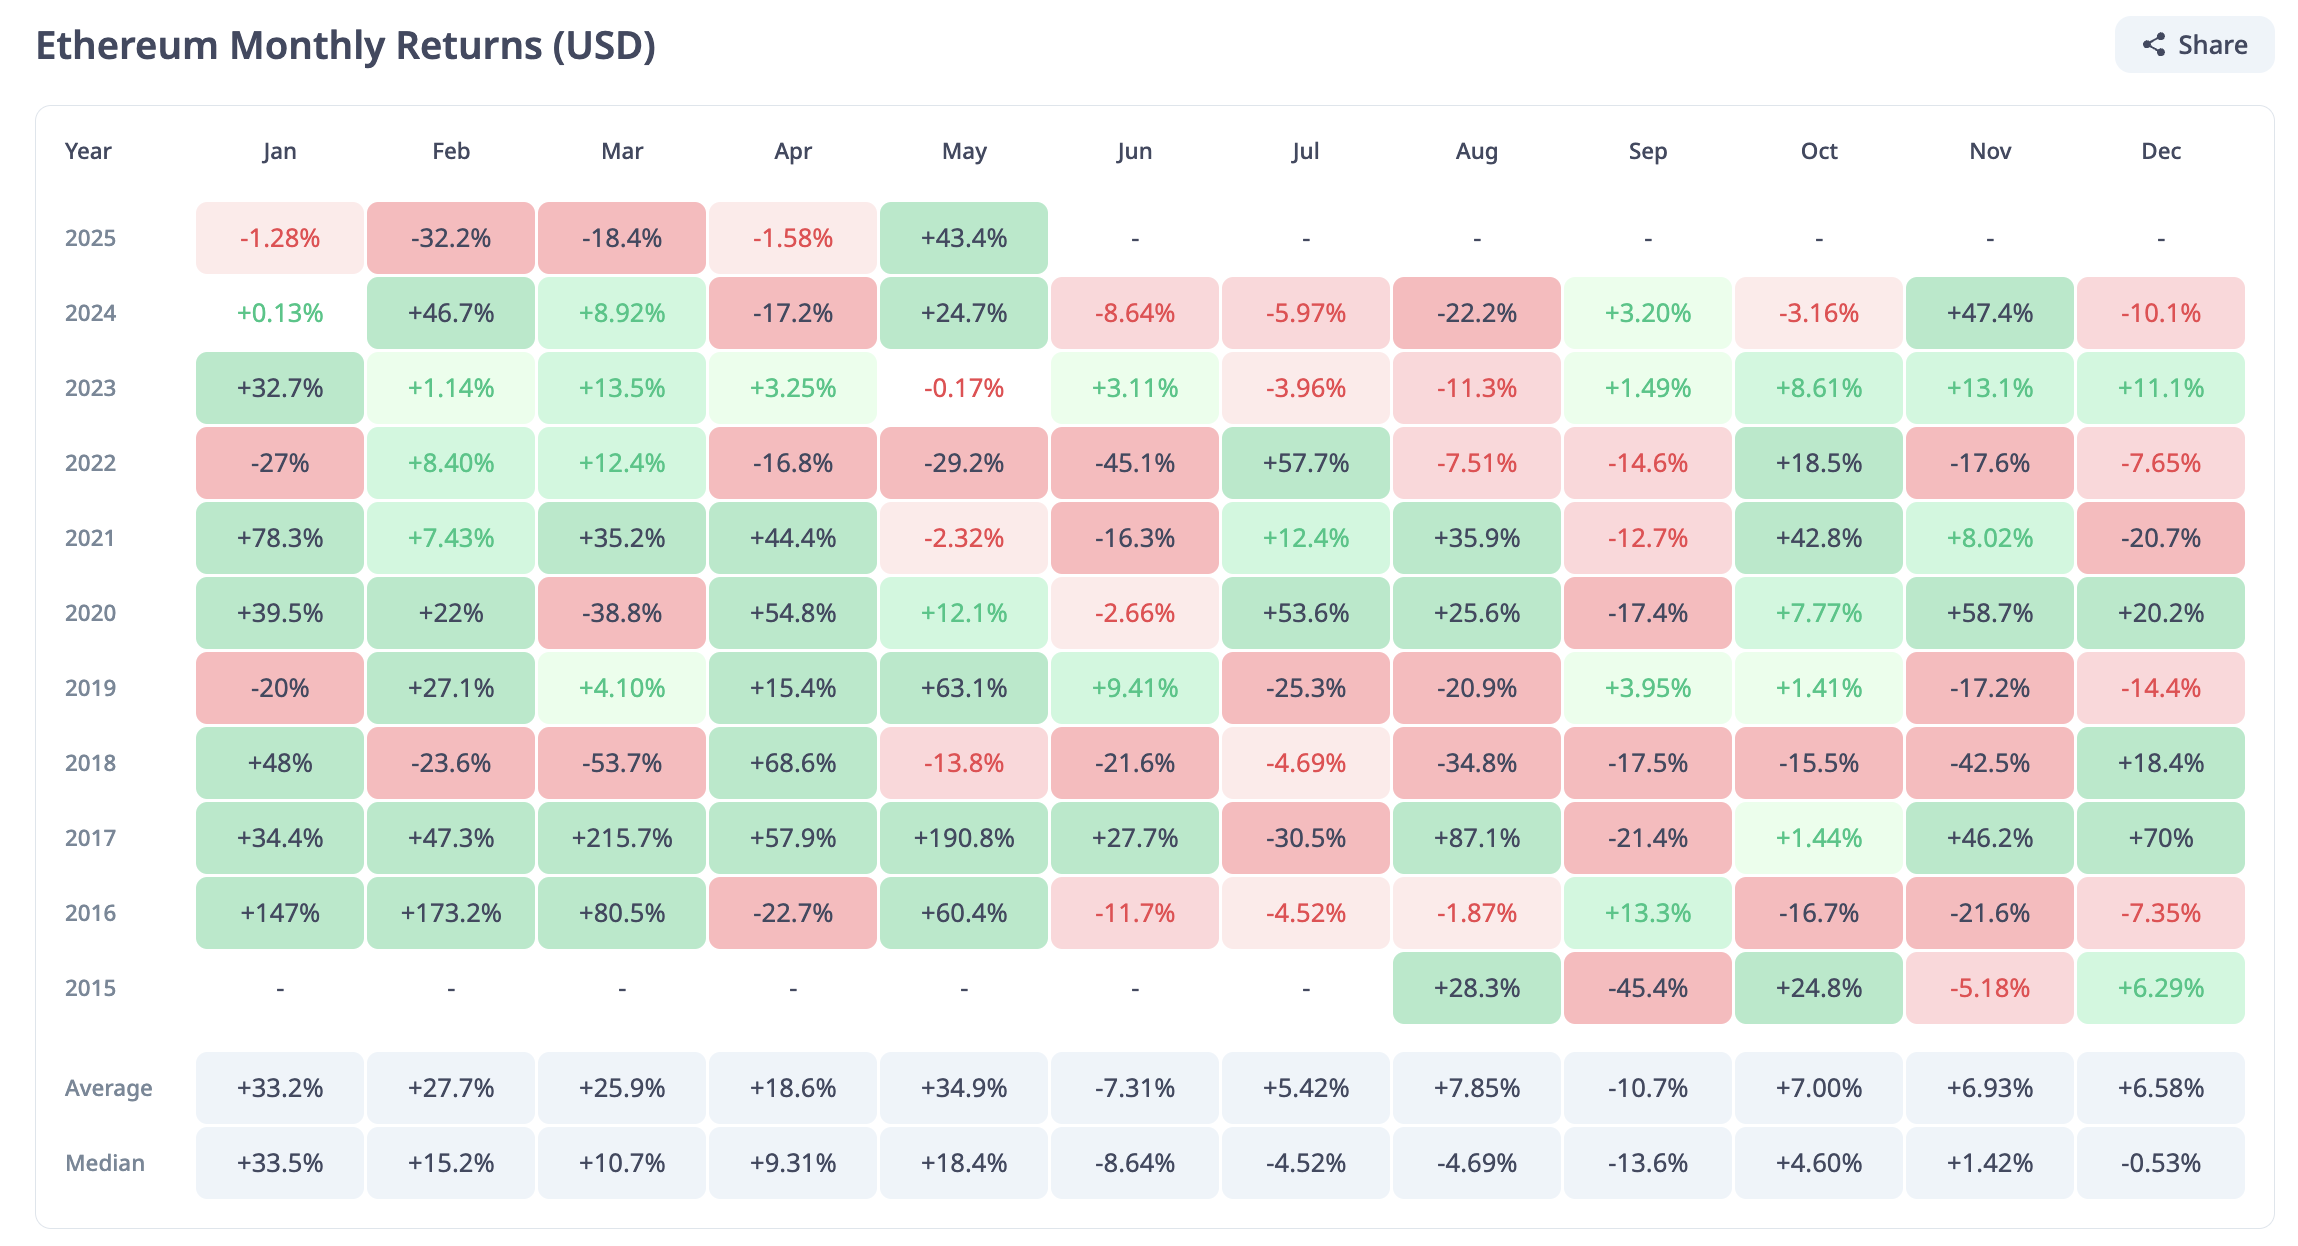Select the Dec column header
The height and width of the screenshot is (1246, 2298).
2161,151
